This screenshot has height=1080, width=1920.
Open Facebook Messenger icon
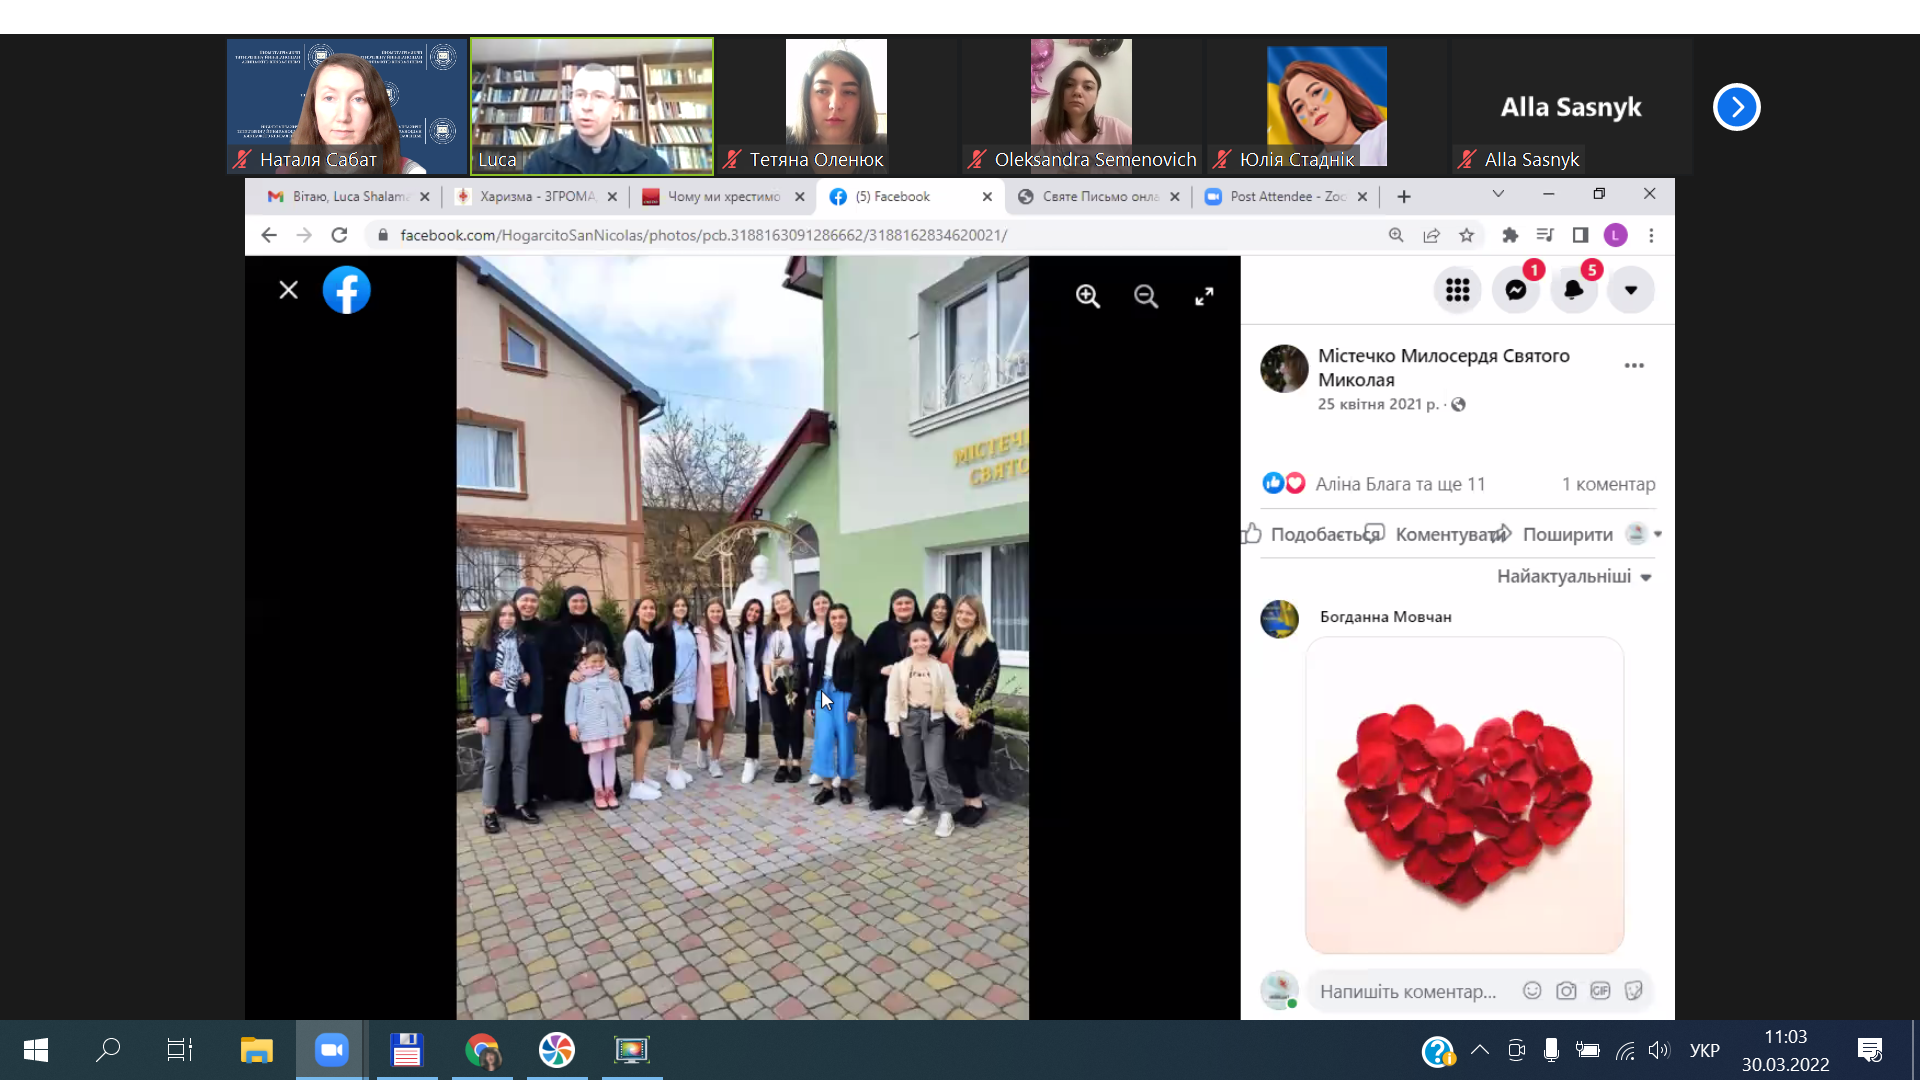[x=1516, y=290]
